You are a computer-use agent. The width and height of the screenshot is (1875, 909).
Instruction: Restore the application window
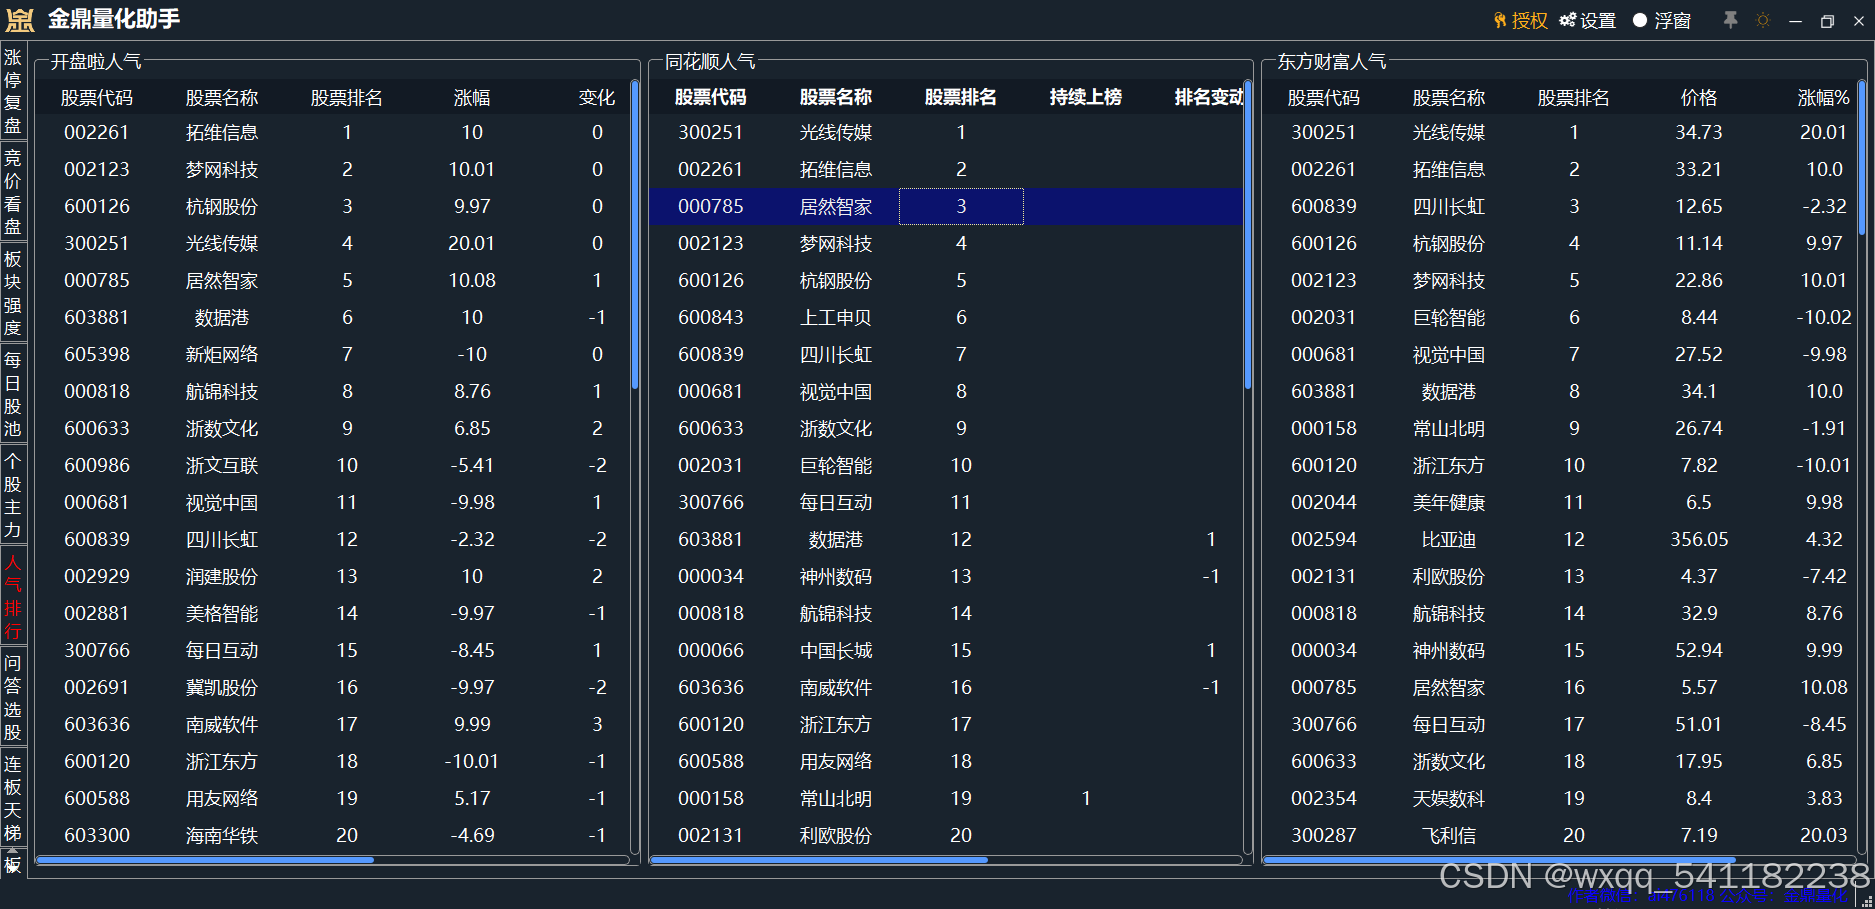tap(1827, 21)
